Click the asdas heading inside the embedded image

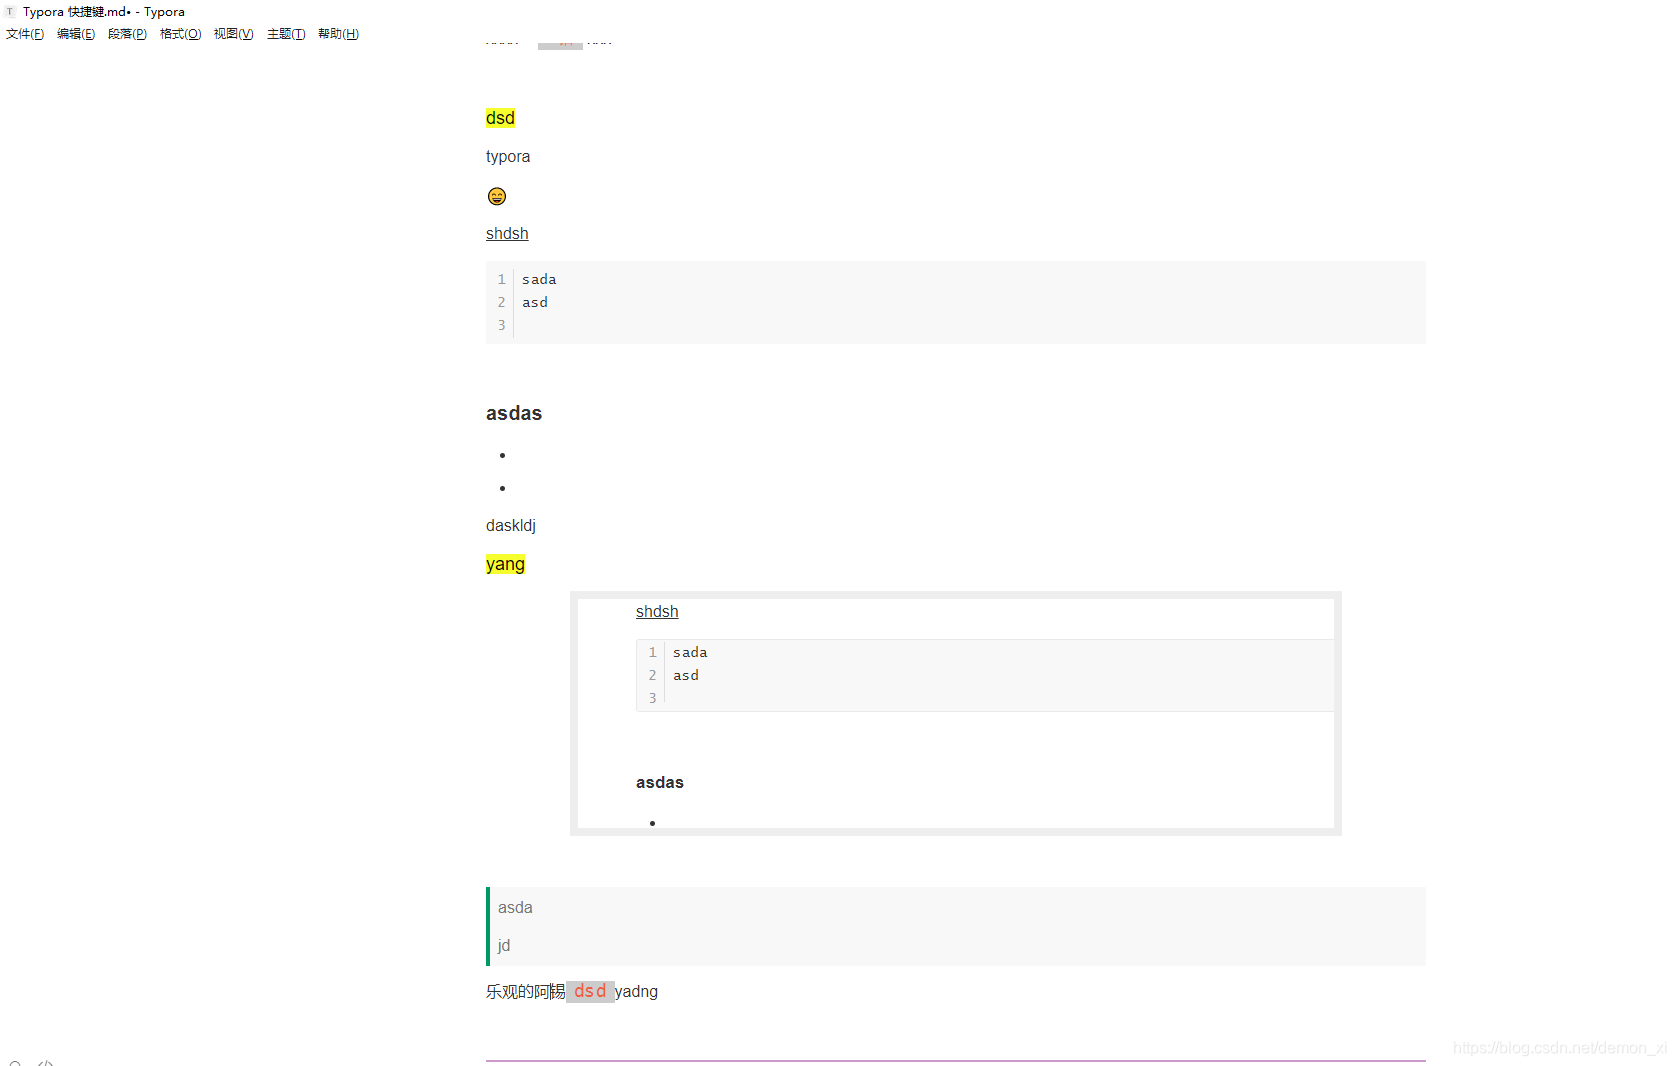660,782
